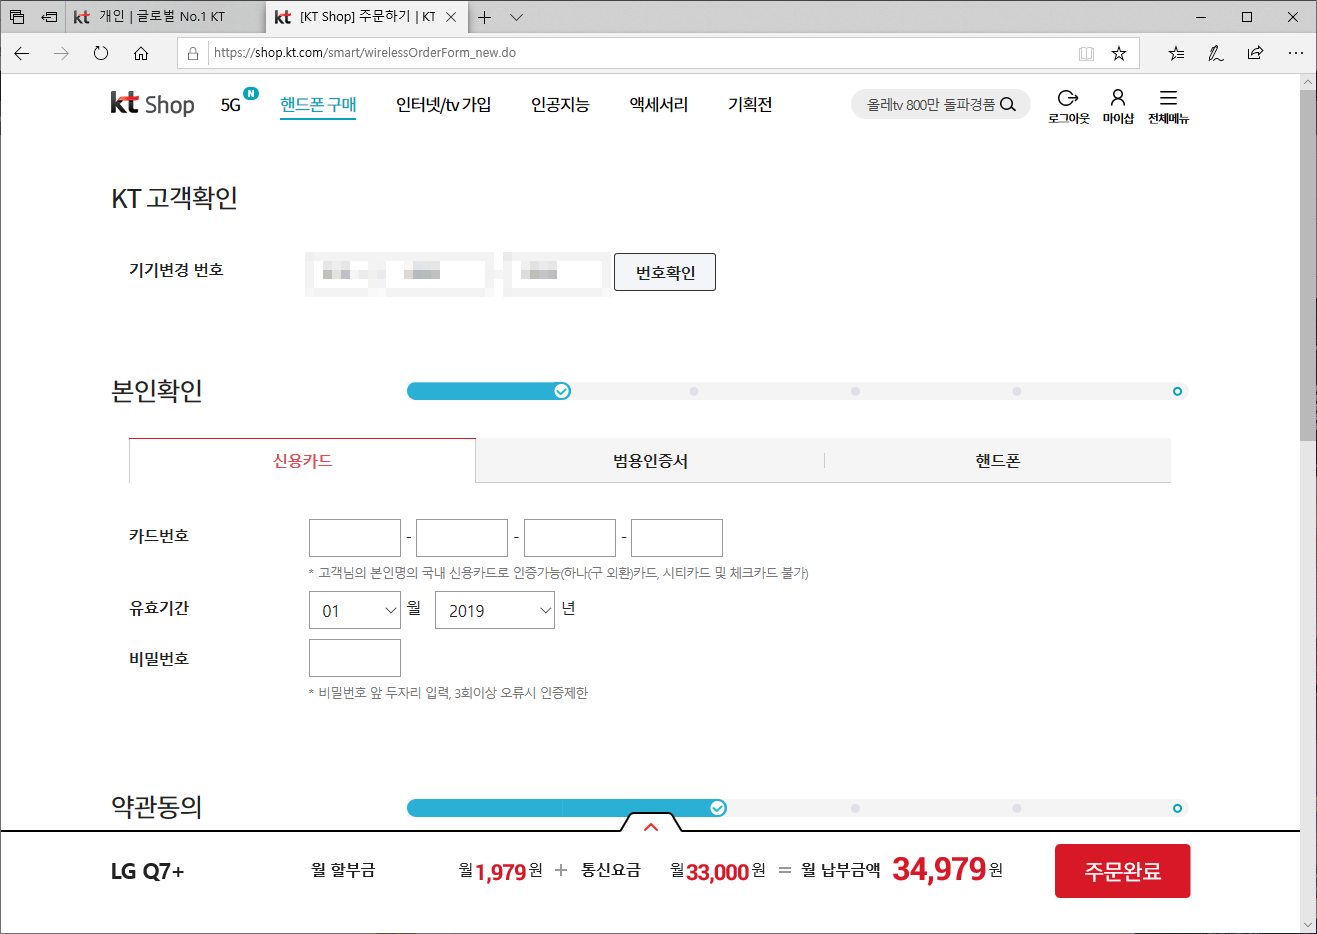Click the 번호확인 button

(665, 272)
